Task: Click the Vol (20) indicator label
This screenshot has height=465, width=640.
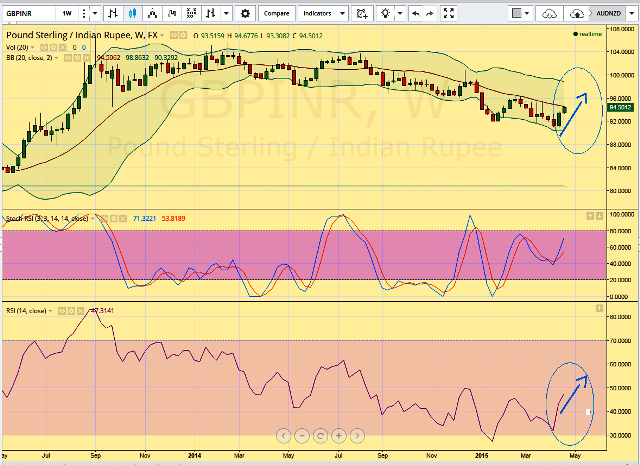Action: pos(19,47)
